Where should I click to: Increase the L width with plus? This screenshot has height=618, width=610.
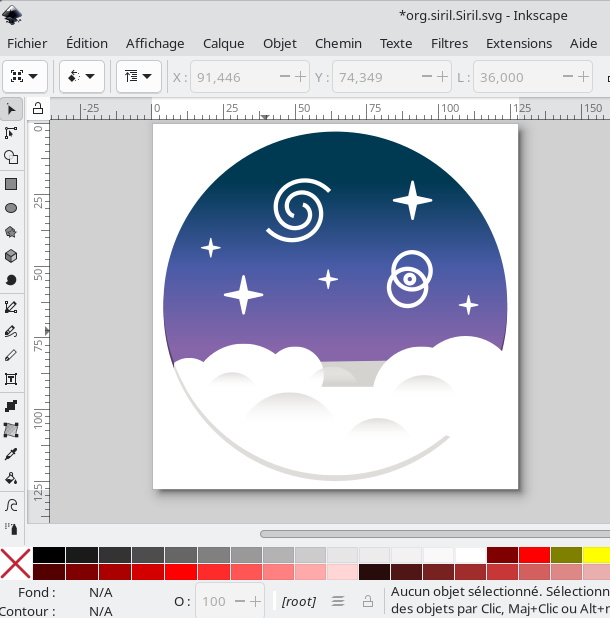[x=584, y=76]
